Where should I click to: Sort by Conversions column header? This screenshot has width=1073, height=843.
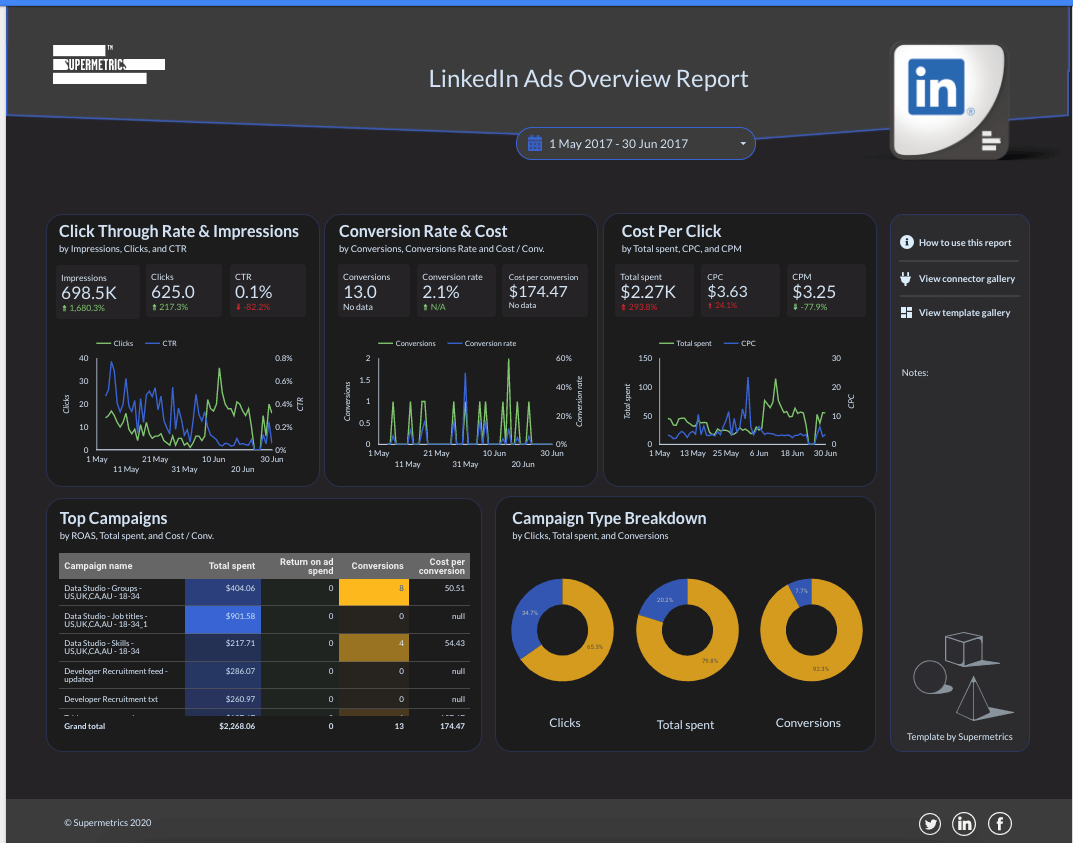click(377, 566)
